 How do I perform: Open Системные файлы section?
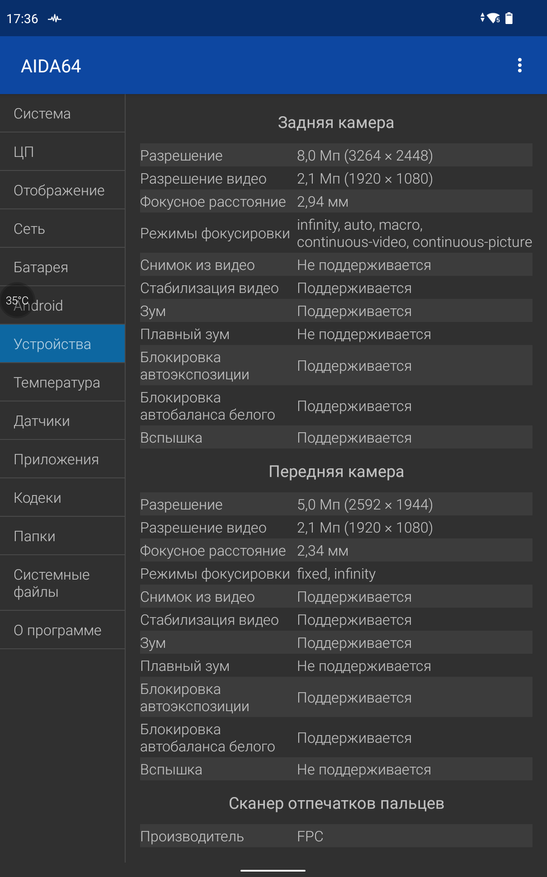pyautogui.click(x=62, y=583)
